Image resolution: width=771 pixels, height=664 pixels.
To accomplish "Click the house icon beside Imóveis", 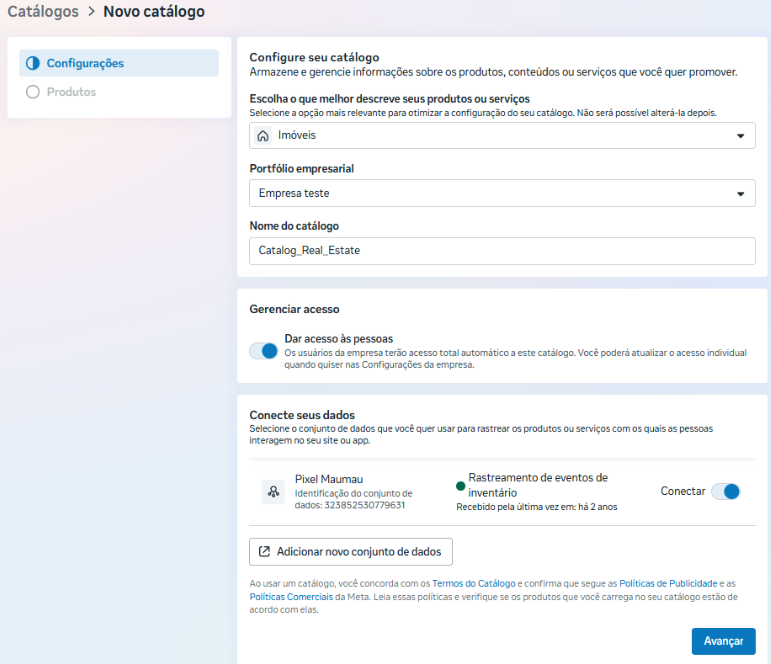I will pos(263,135).
